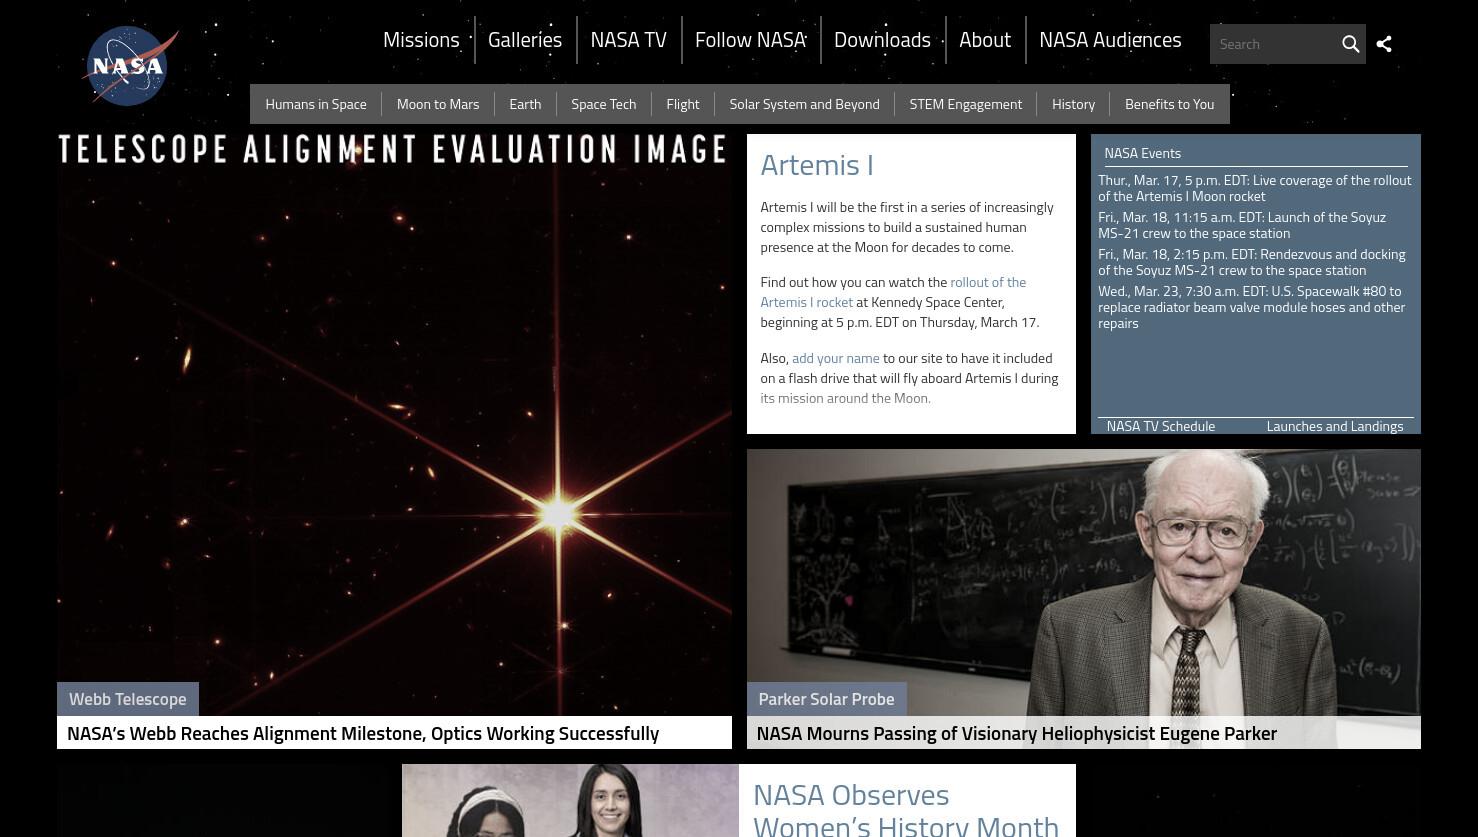Viewport: 1478px width, 837px height.
Task: Open the Soyuz MS-21 rendezvous and docking event
Action: (x=1252, y=262)
